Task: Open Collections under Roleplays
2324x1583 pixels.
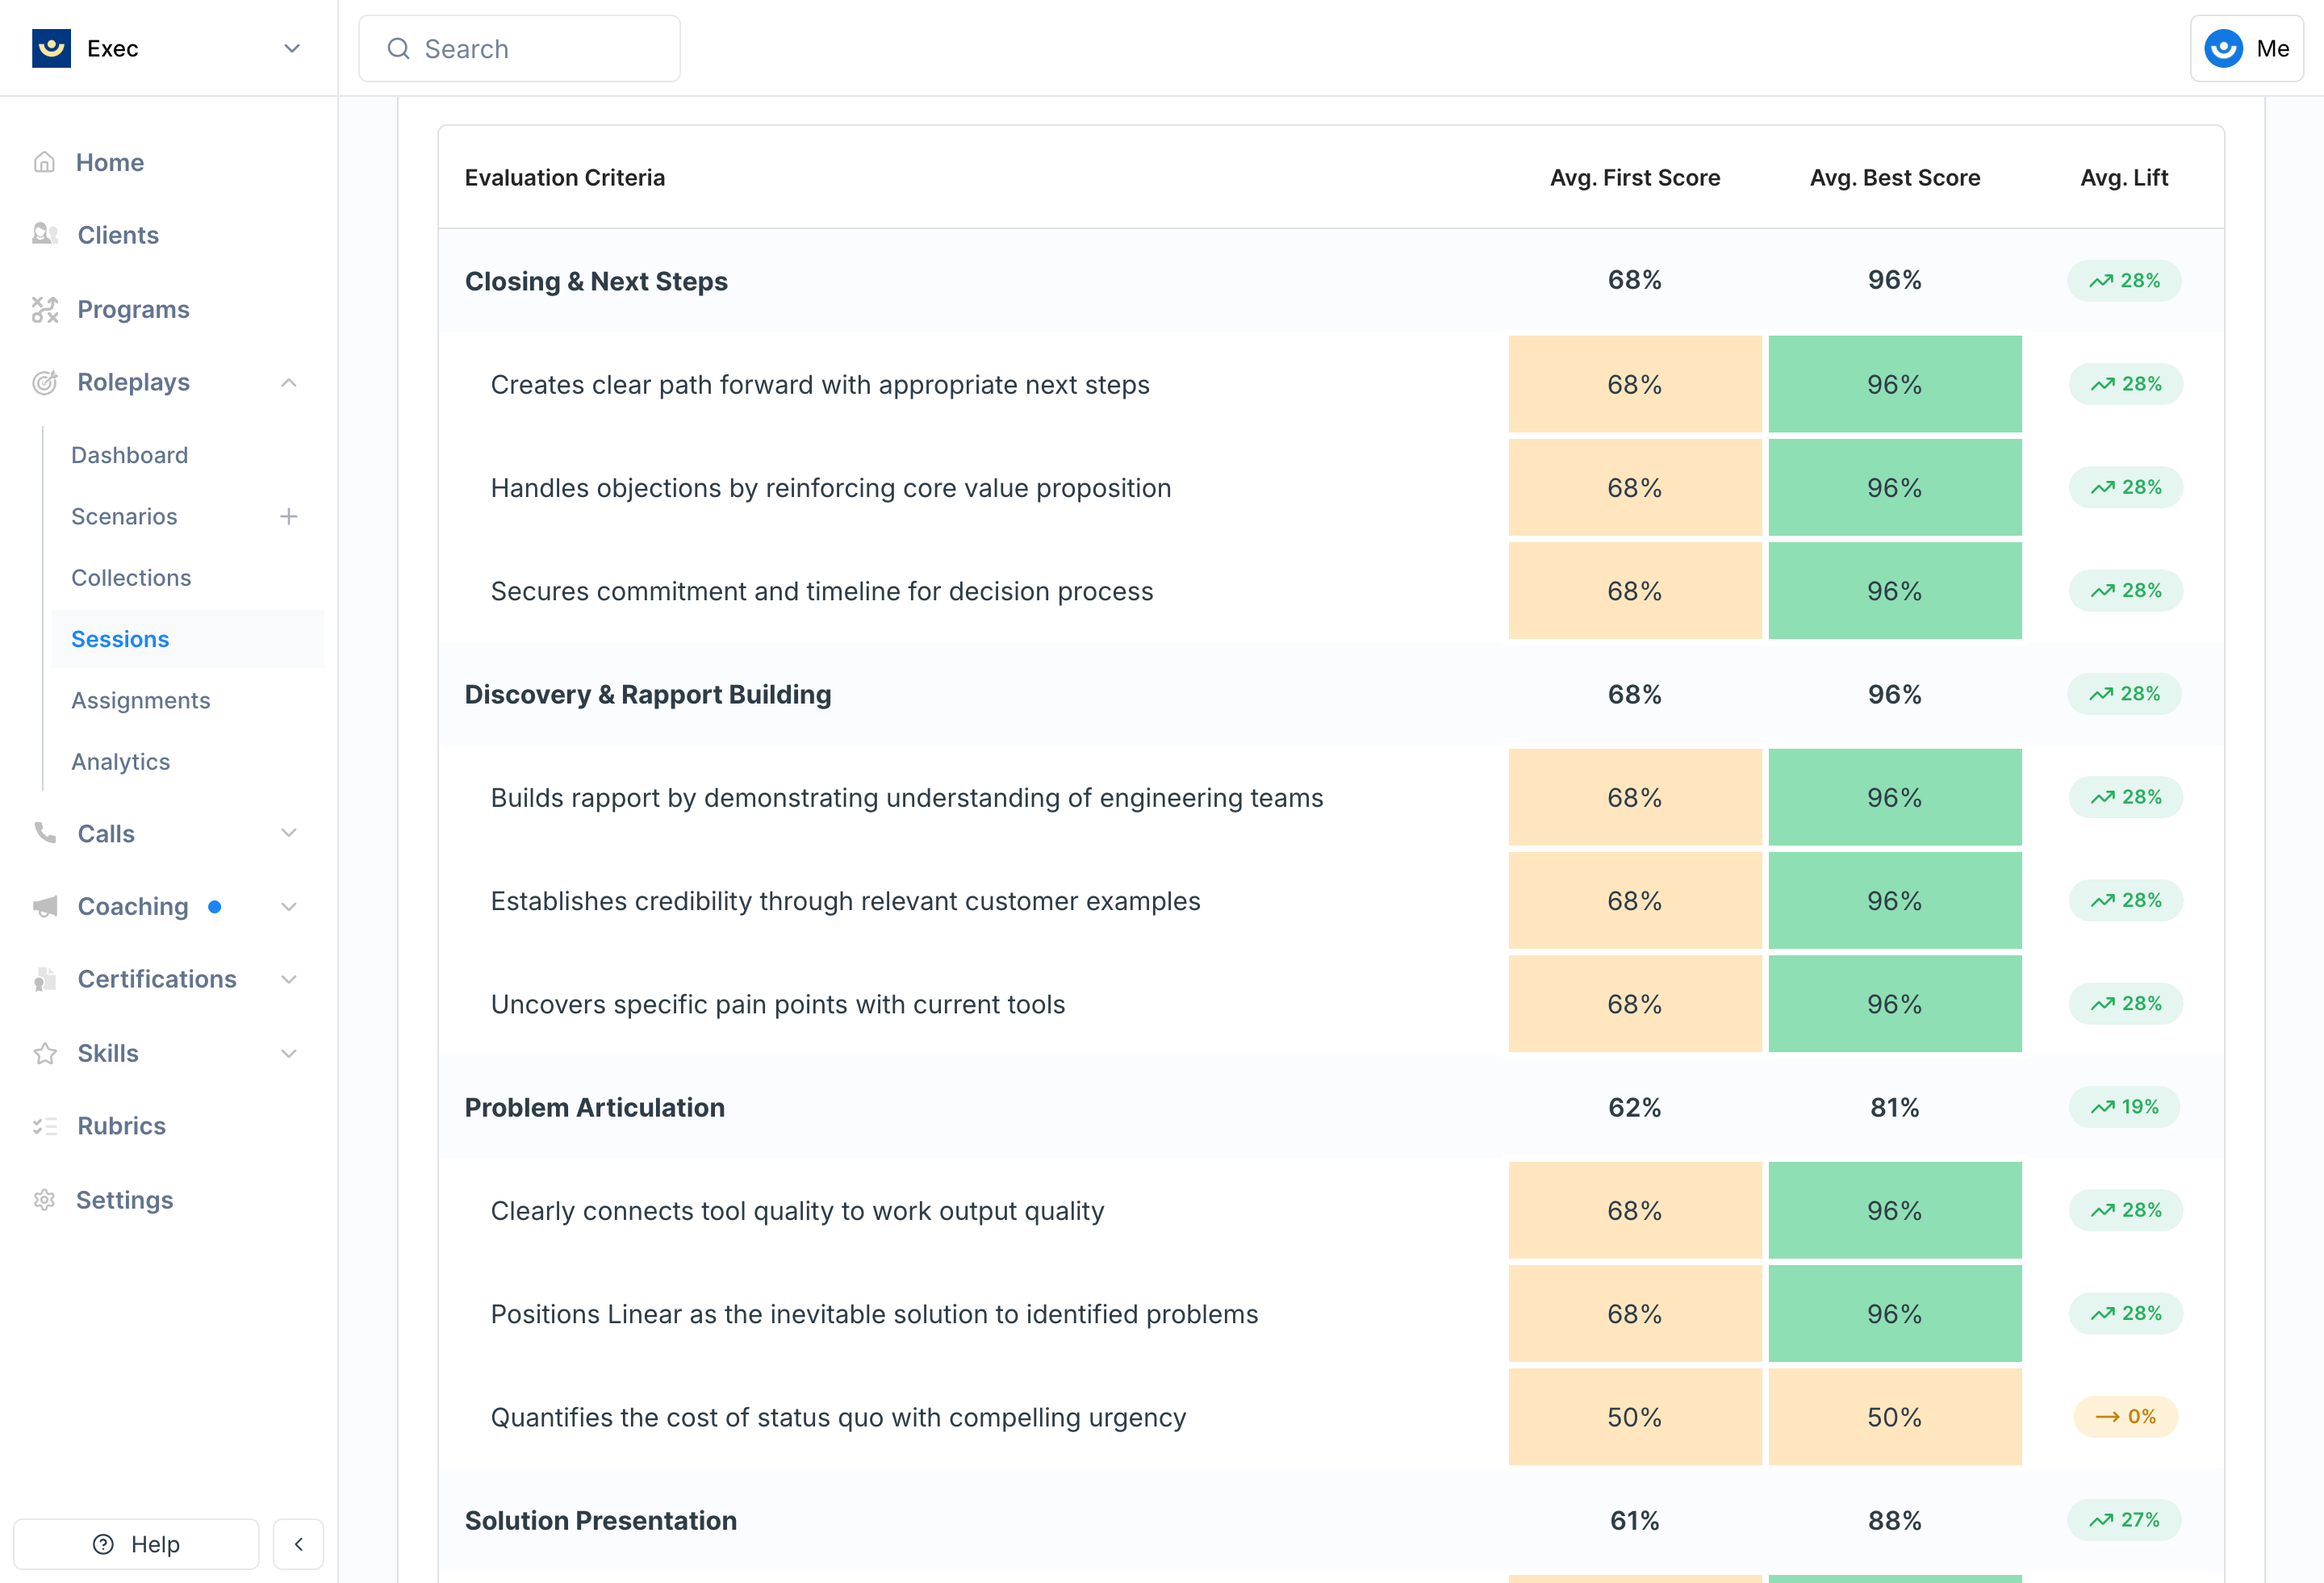Action: pos(131,577)
